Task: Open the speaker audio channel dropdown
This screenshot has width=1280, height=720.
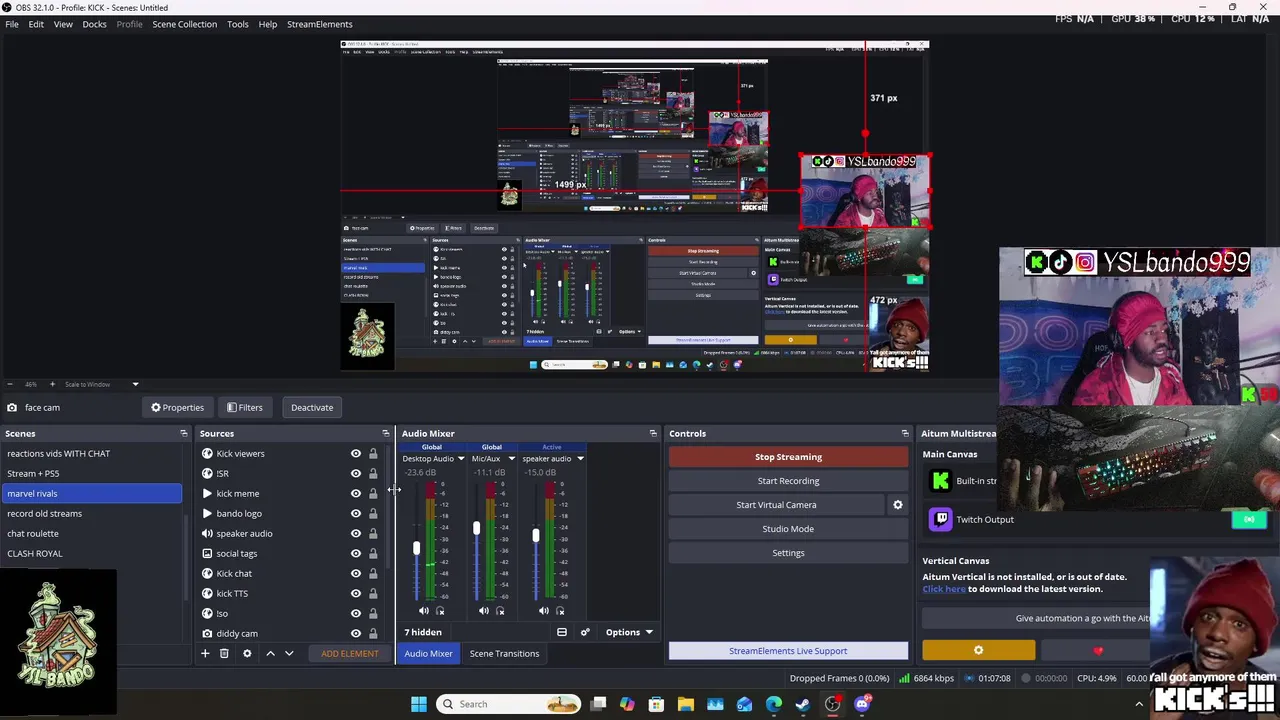Action: click(580, 459)
